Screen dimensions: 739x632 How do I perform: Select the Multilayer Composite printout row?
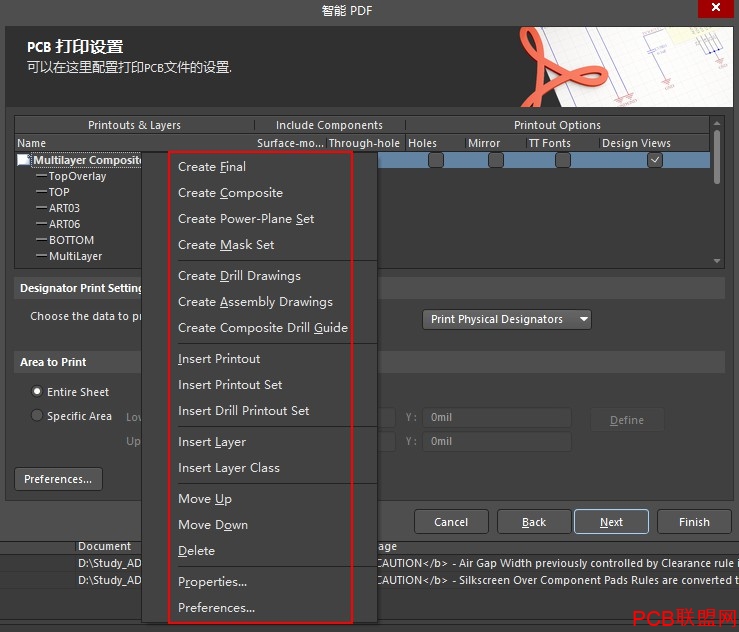click(x=87, y=160)
